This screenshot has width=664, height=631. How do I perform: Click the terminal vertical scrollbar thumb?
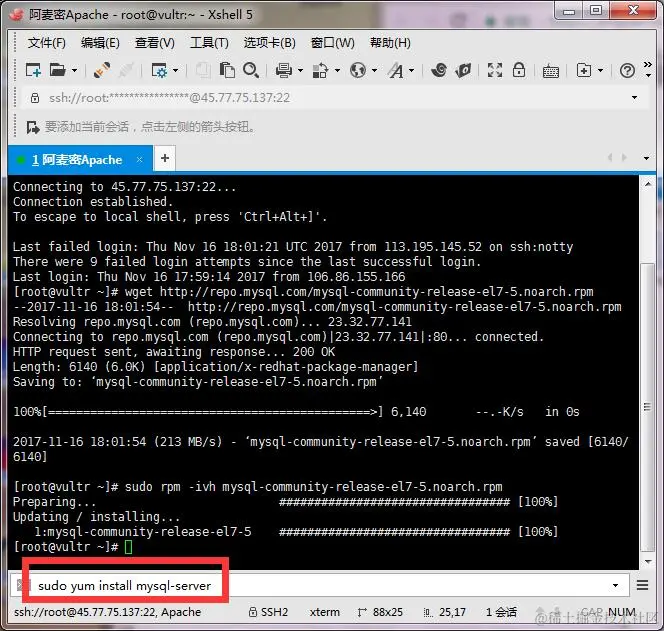[648, 407]
